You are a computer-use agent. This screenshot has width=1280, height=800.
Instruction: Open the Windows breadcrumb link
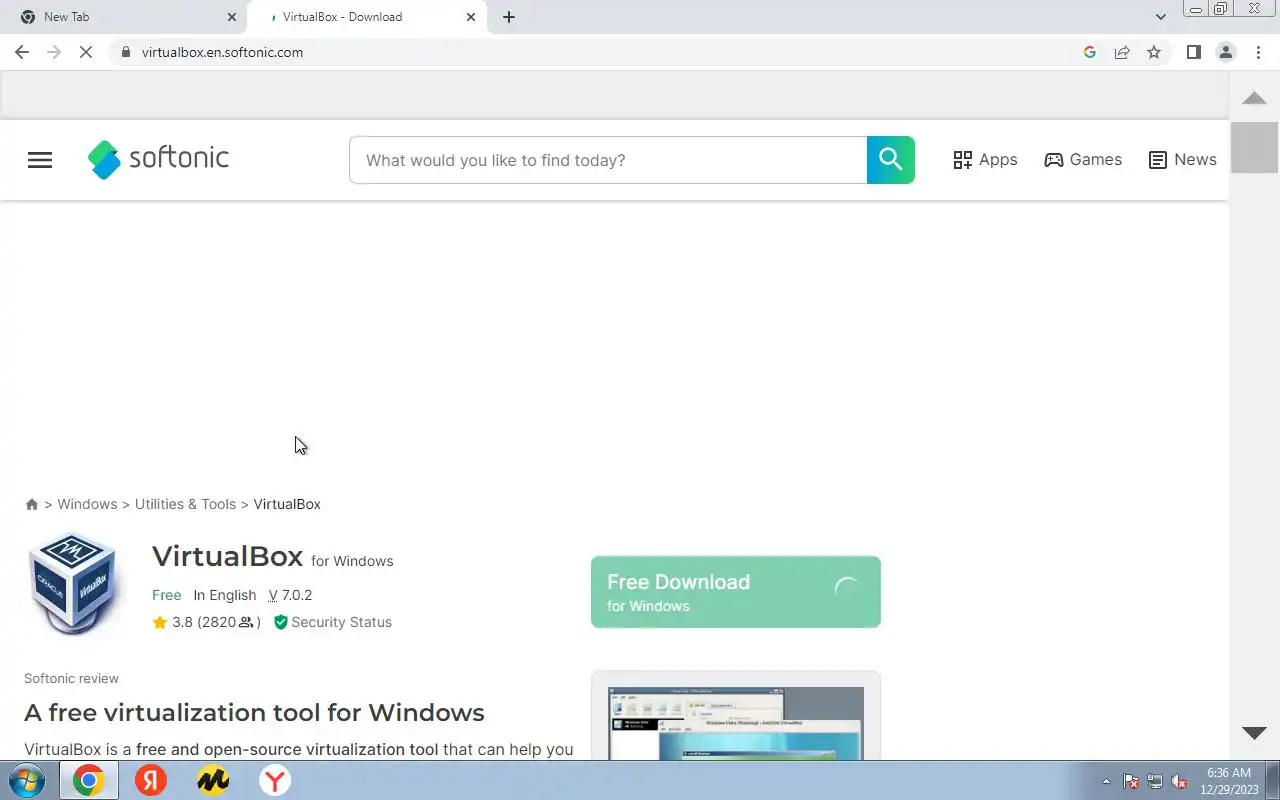[87, 504]
